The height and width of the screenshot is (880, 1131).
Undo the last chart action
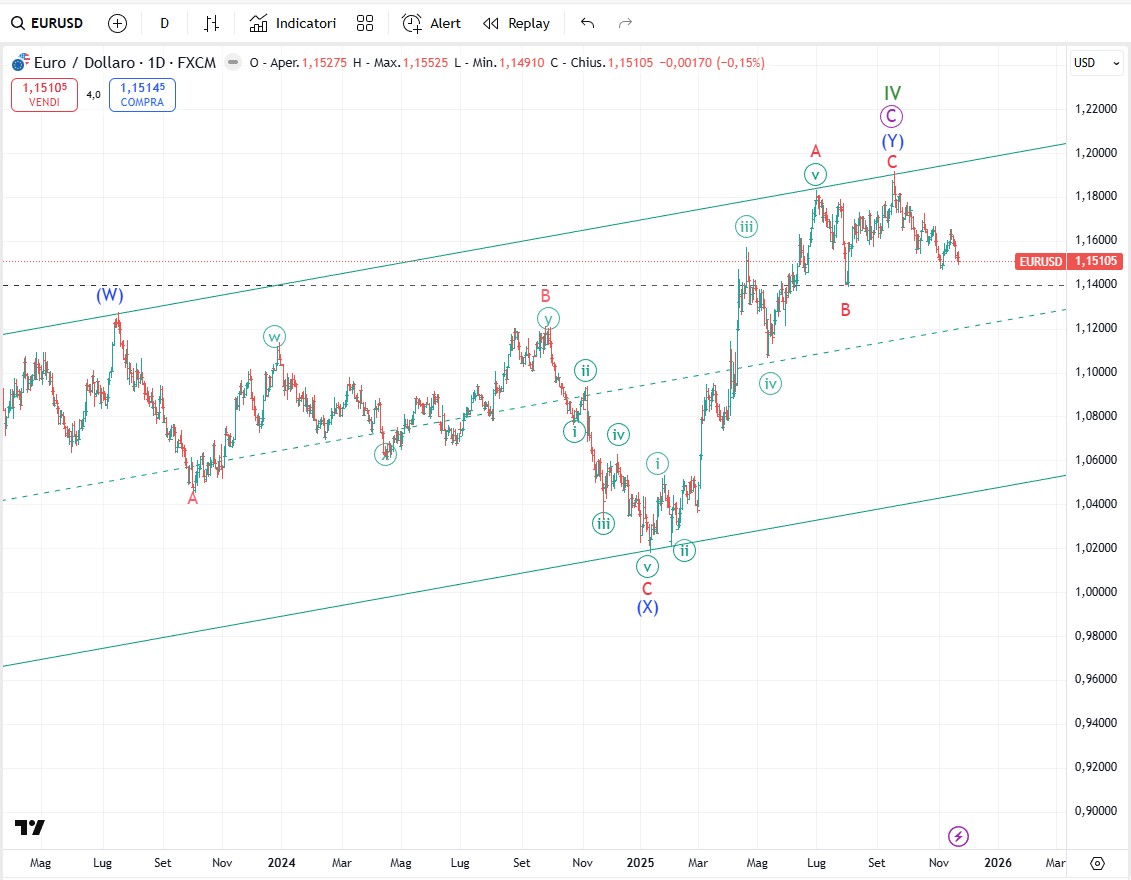tap(587, 23)
